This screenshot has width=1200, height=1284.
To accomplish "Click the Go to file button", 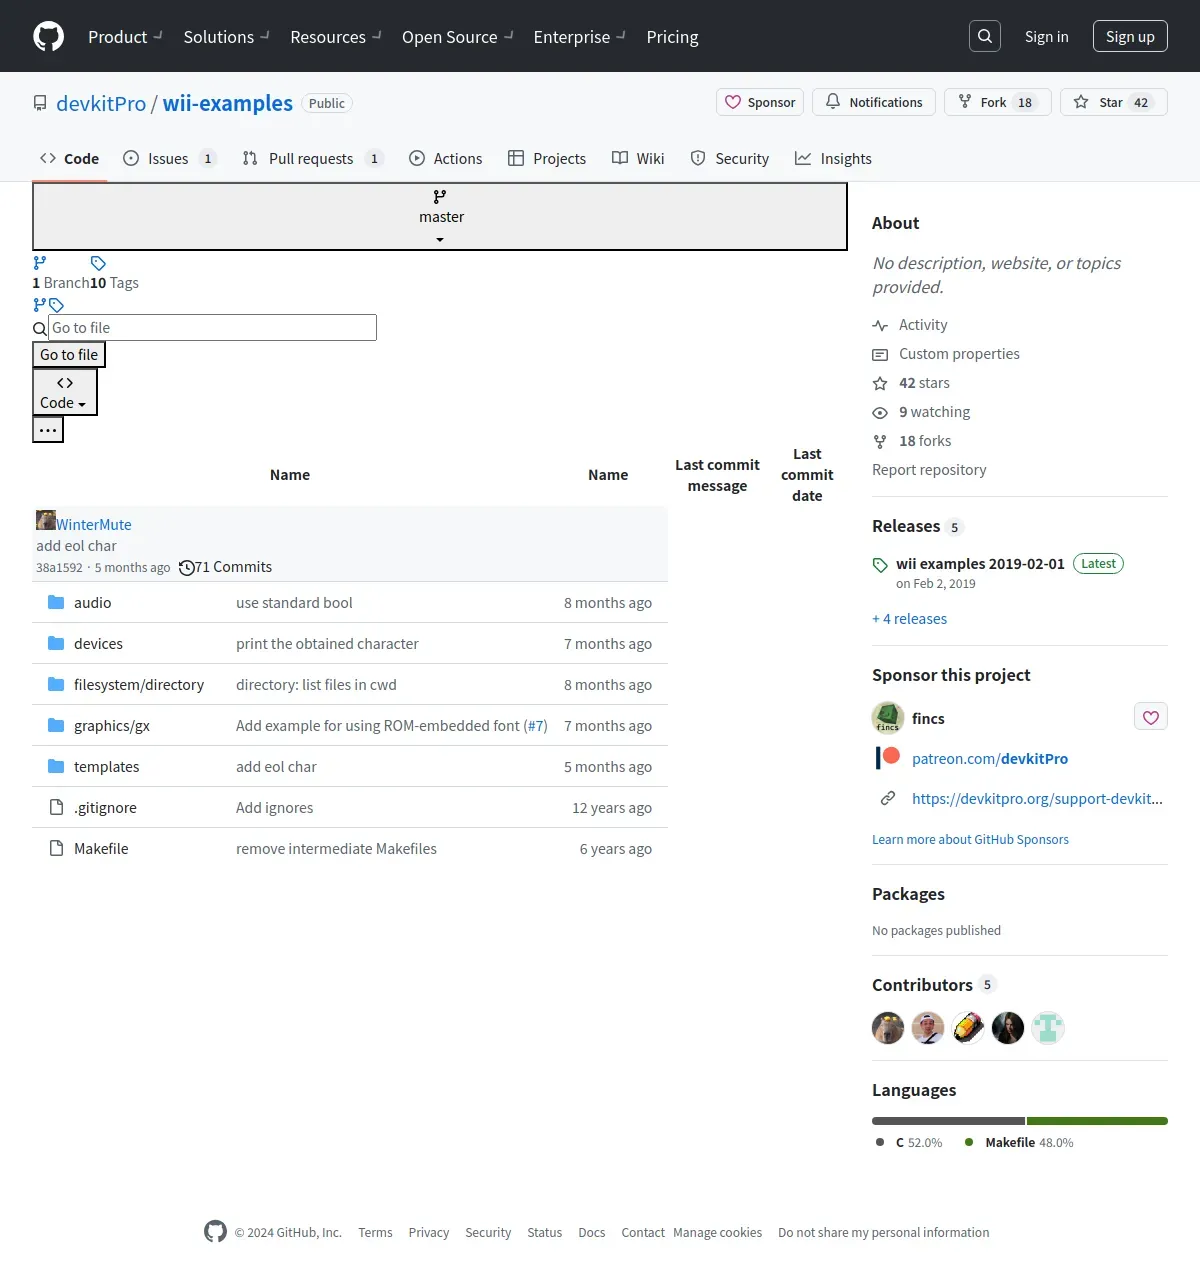I will pyautogui.click(x=69, y=354).
